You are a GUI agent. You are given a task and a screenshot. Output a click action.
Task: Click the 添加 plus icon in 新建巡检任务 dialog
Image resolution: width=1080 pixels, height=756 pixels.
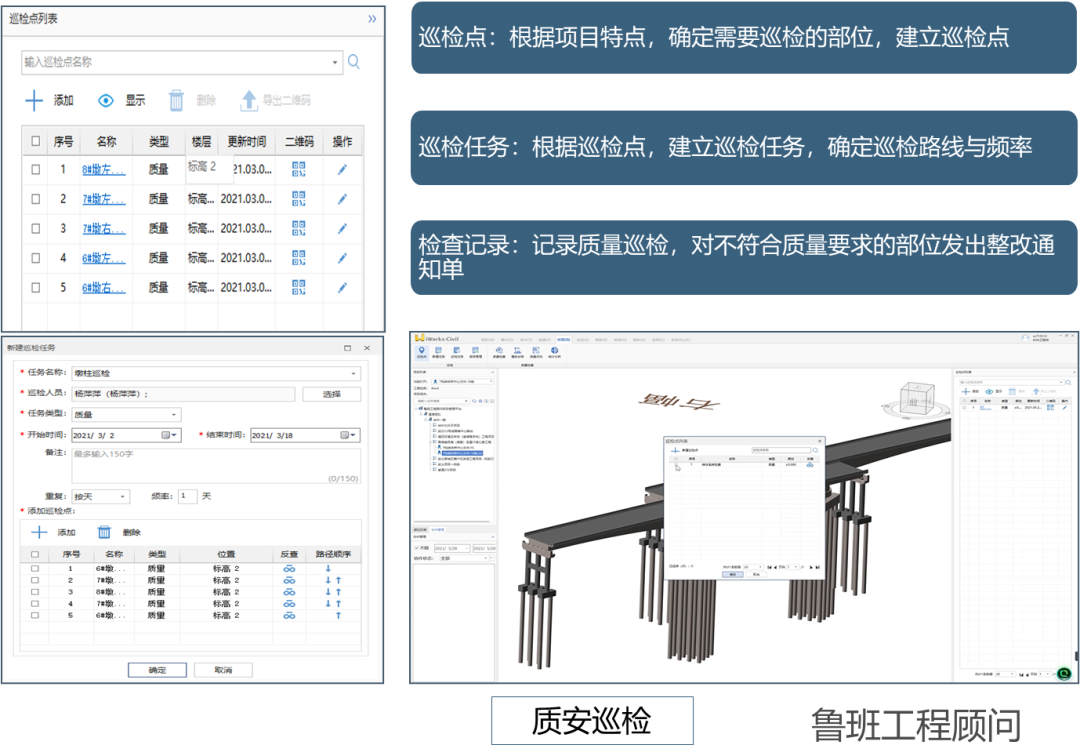point(39,532)
